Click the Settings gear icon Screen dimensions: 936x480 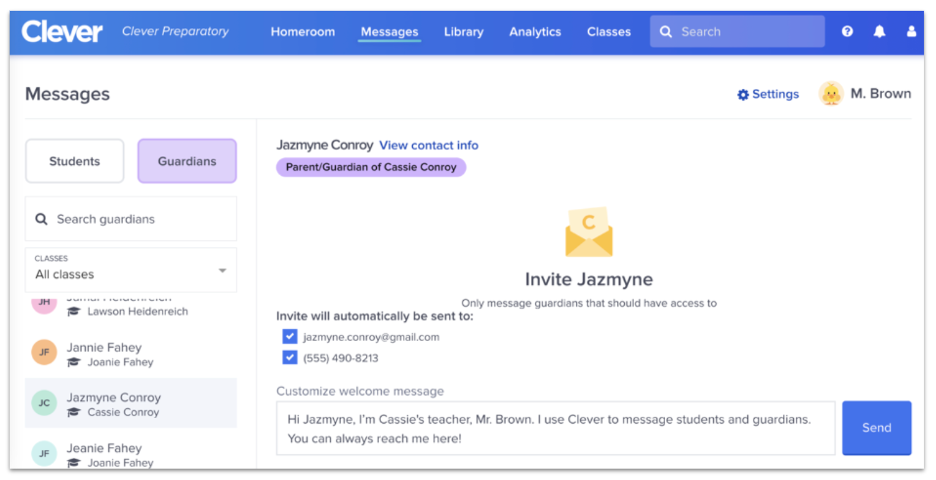[743, 95]
